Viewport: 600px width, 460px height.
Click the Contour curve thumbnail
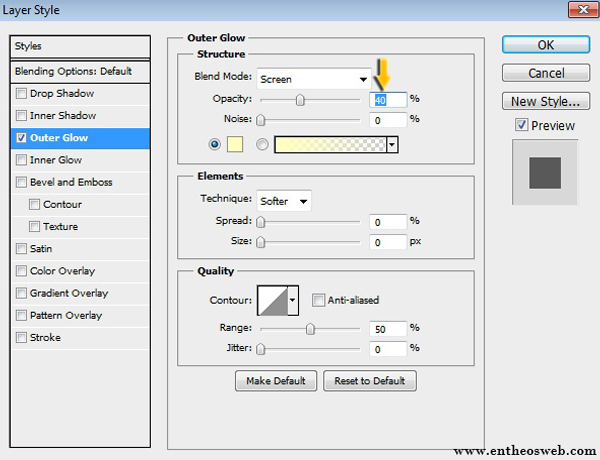272,300
